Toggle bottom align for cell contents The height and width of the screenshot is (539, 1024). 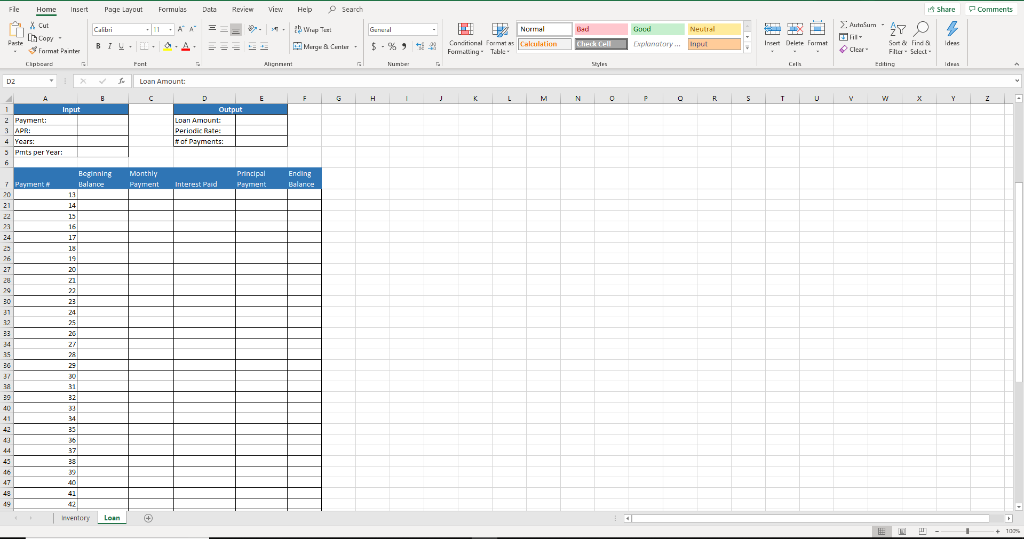point(236,29)
